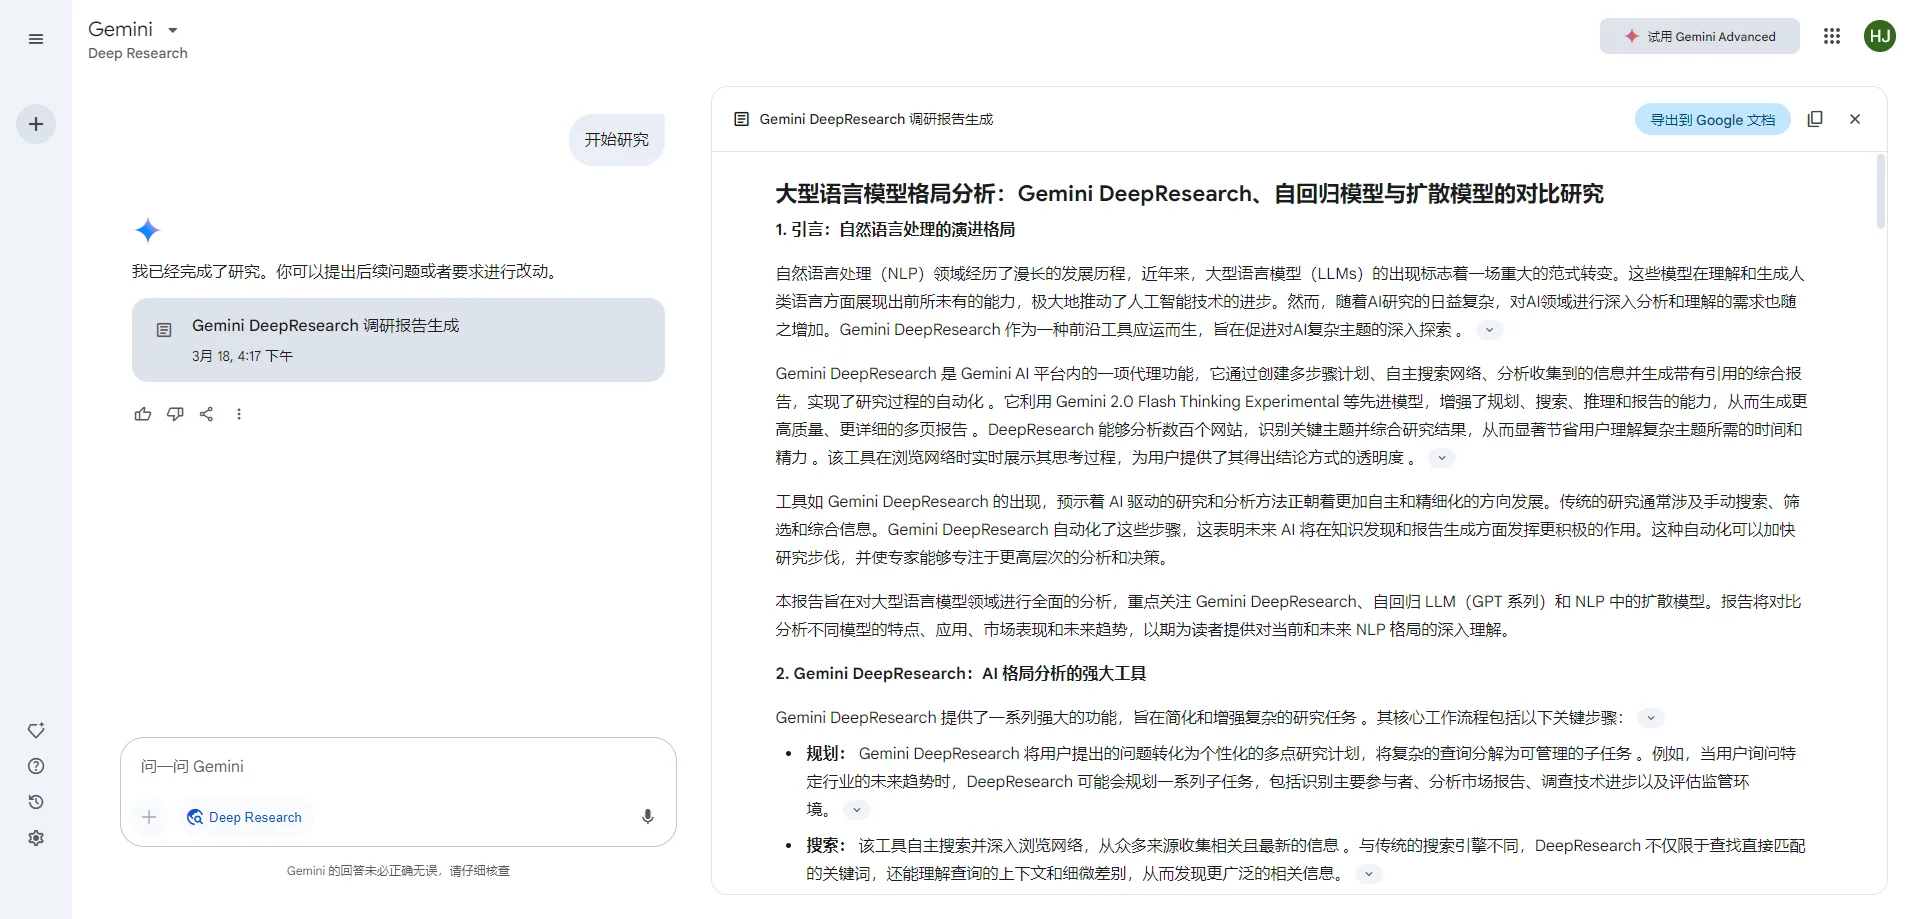Open the HJ account avatar
1920x919 pixels.
tap(1880, 36)
